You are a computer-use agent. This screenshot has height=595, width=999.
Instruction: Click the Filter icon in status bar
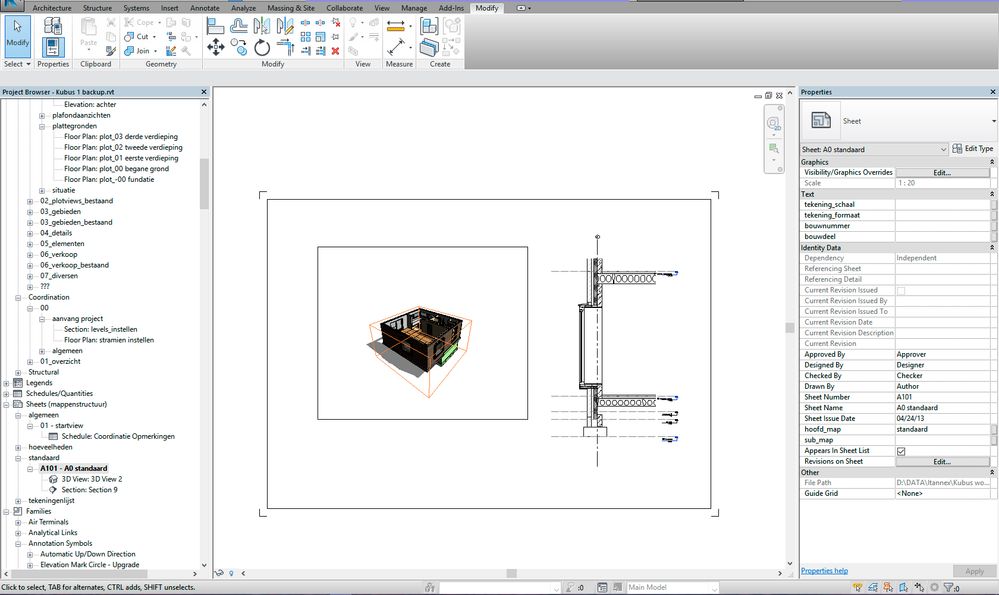[x=949, y=587]
